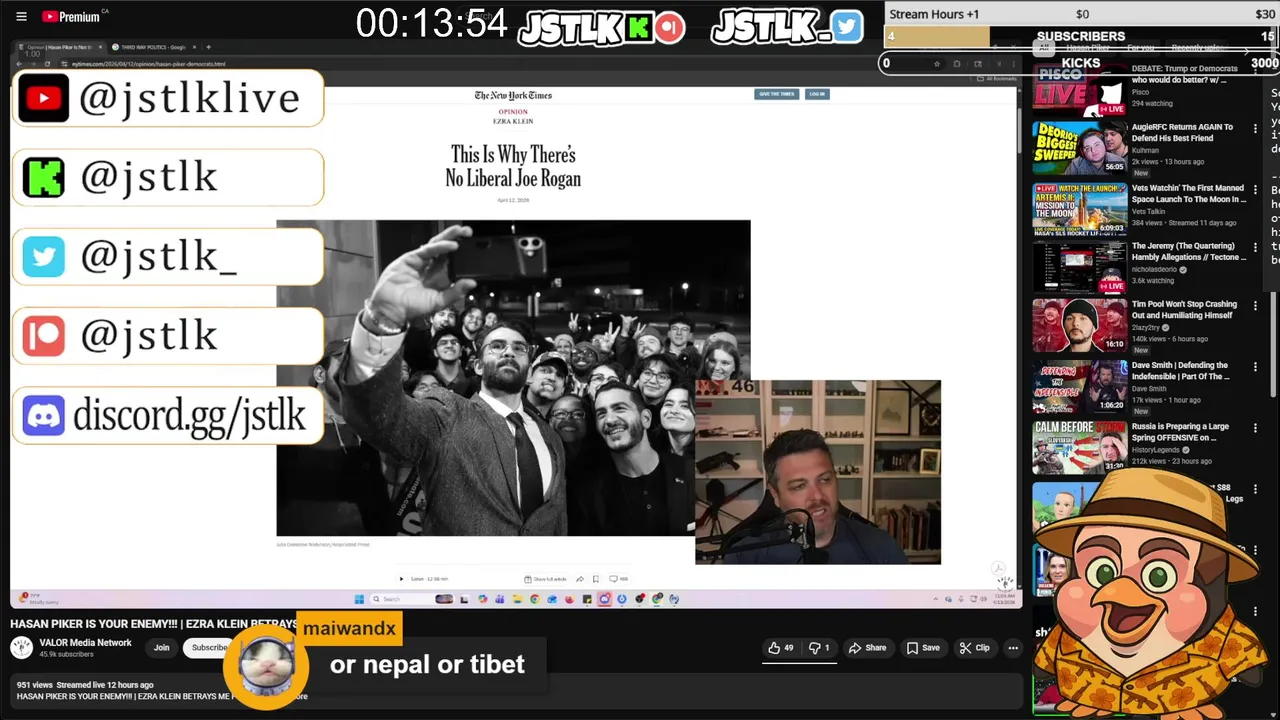Image resolution: width=1280 pixels, height=720 pixels.
Task: Like the video with 49 likes
Action: click(x=781, y=648)
